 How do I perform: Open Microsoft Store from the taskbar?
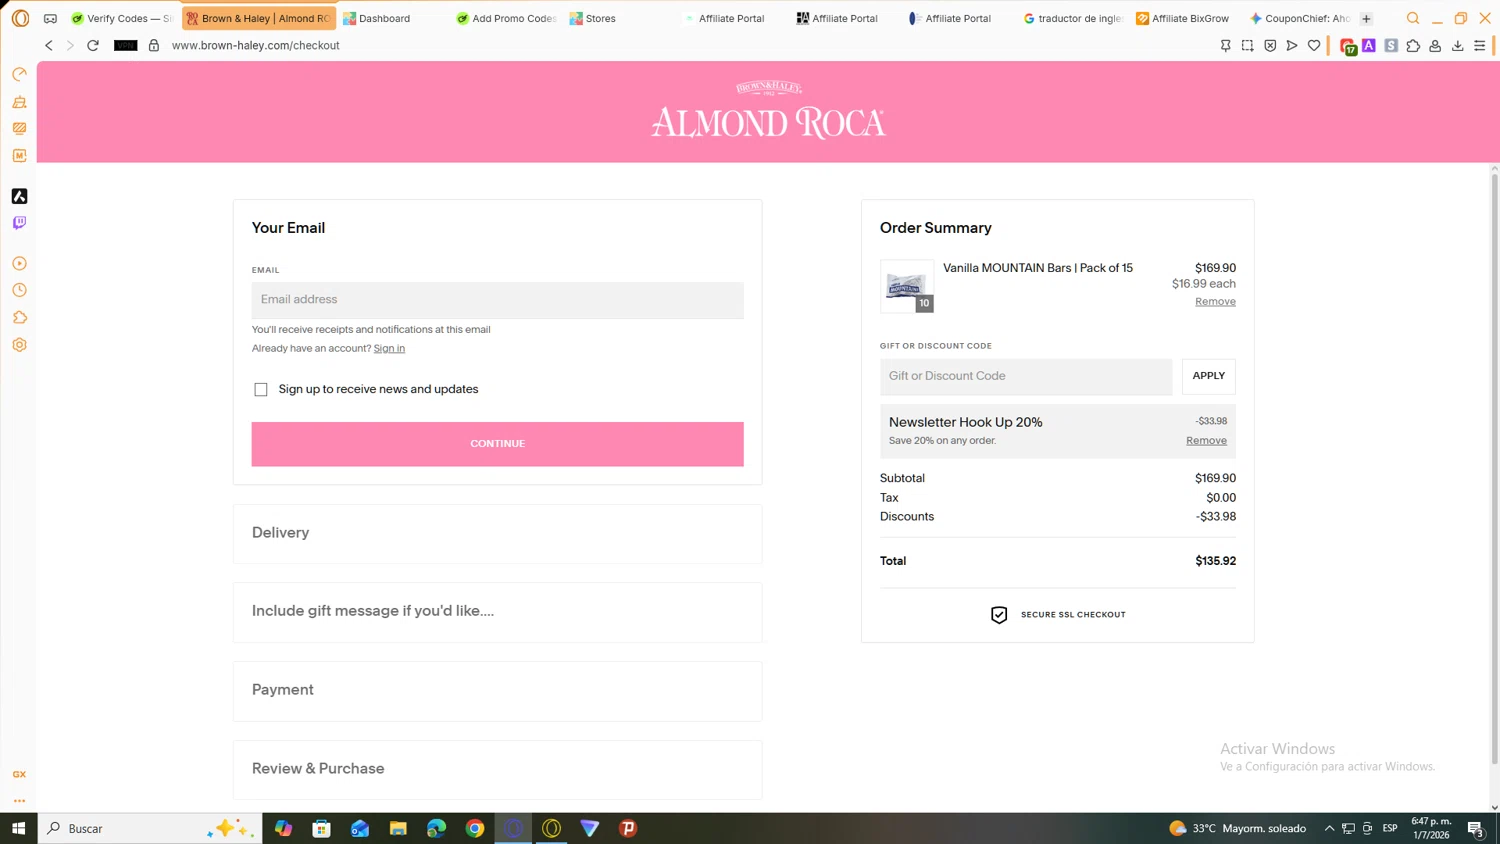(x=321, y=828)
